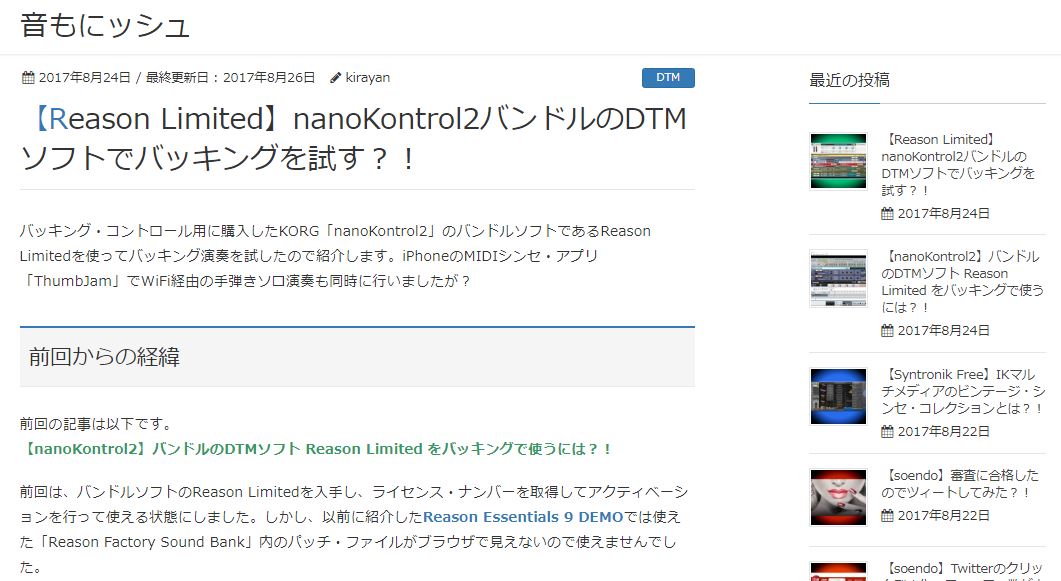This screenshot has height=581, width=1061.
Task: Open author kirayan's page
Action: 367,78
